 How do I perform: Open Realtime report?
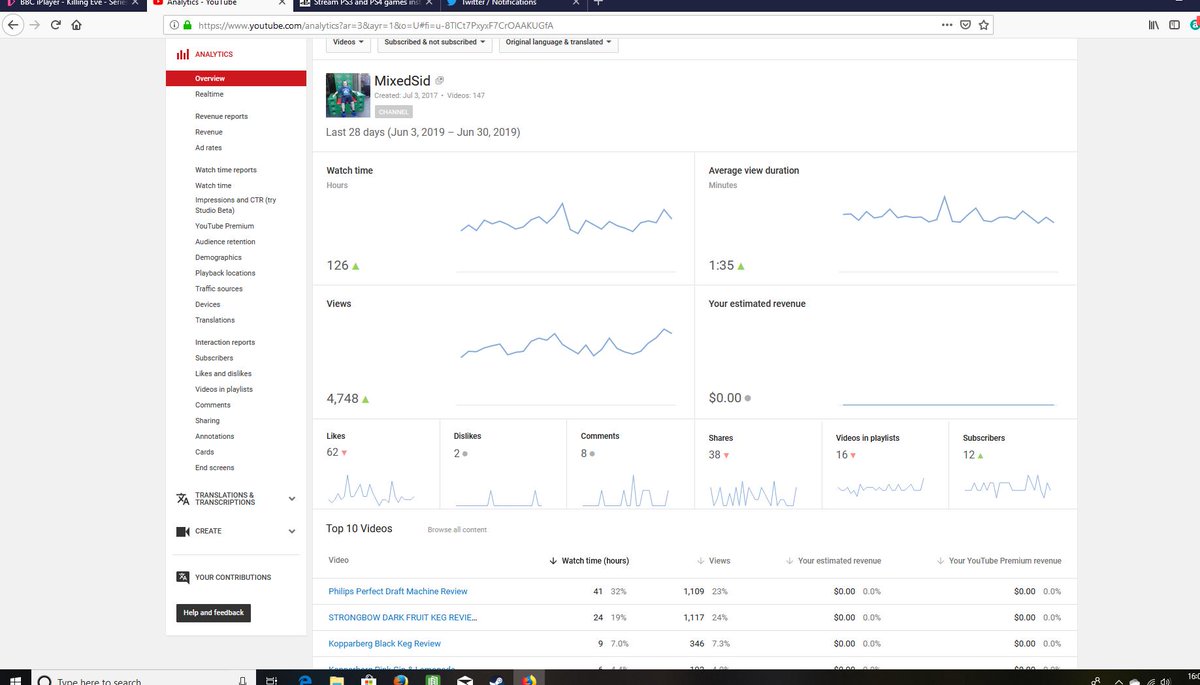point(209,94)
